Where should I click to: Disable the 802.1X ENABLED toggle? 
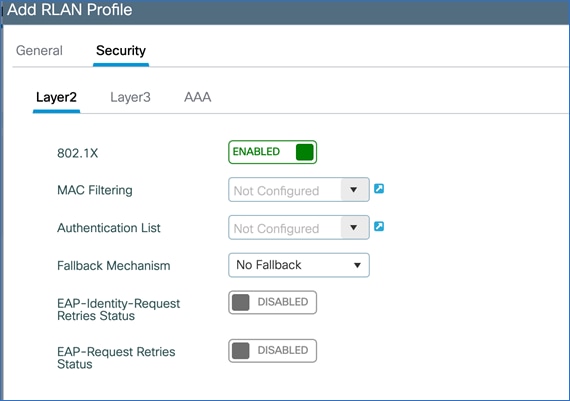click(x=272, y=152)
